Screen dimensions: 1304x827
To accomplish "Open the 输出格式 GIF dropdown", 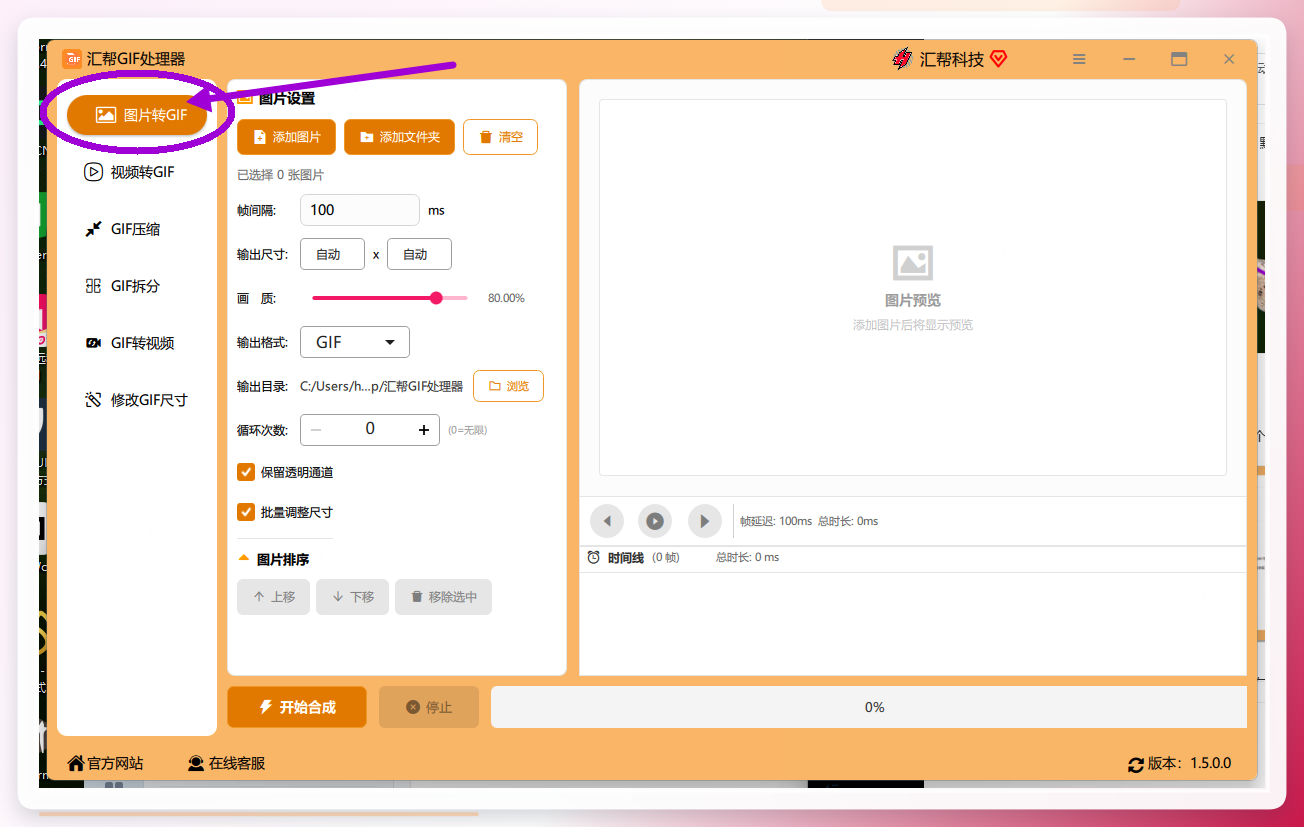I will pyautogui.click(x=355, y=342).
